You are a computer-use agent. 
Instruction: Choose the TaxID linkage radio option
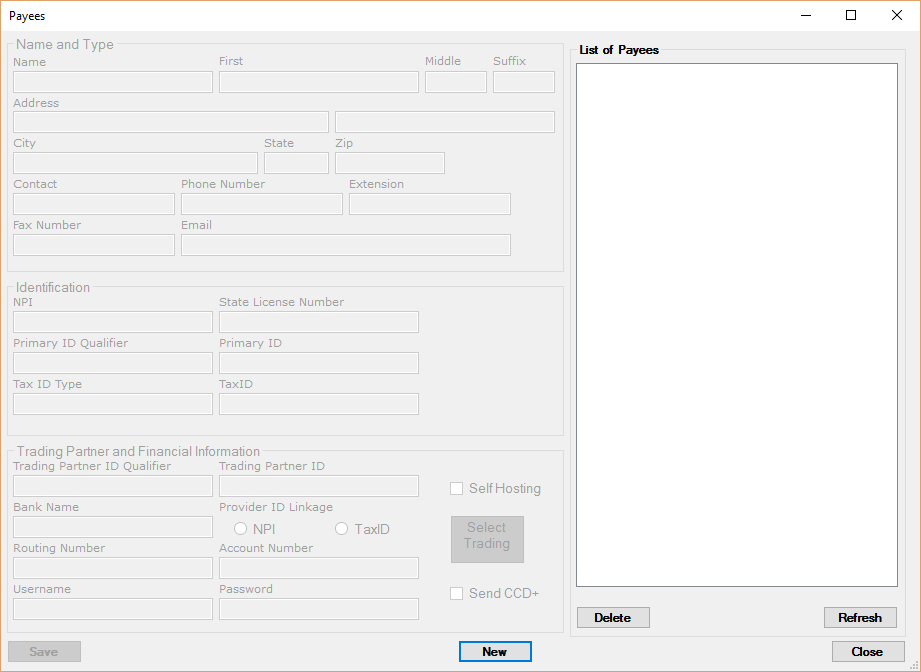pyautogui.click(x=342, y=529)
